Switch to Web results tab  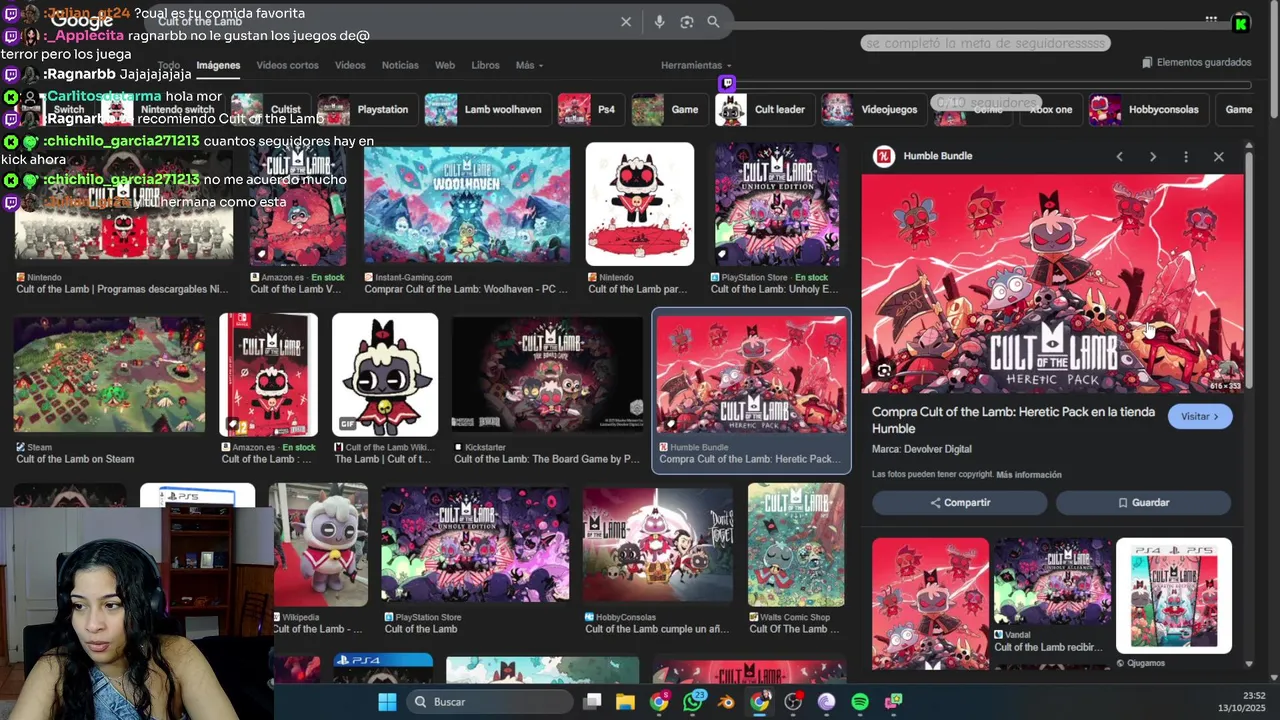click(445, 65)
